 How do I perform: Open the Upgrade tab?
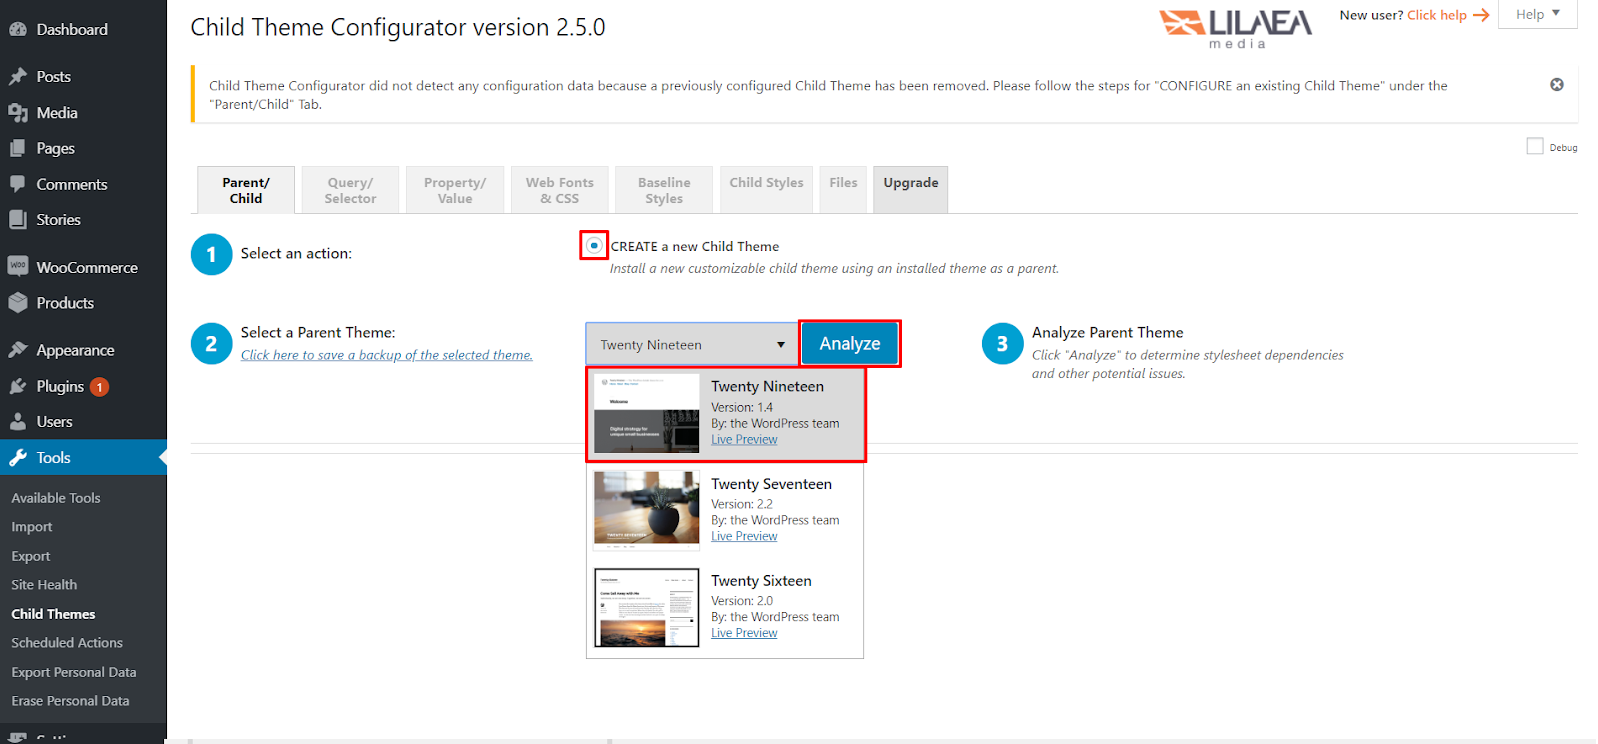click(x=911, y=190)
